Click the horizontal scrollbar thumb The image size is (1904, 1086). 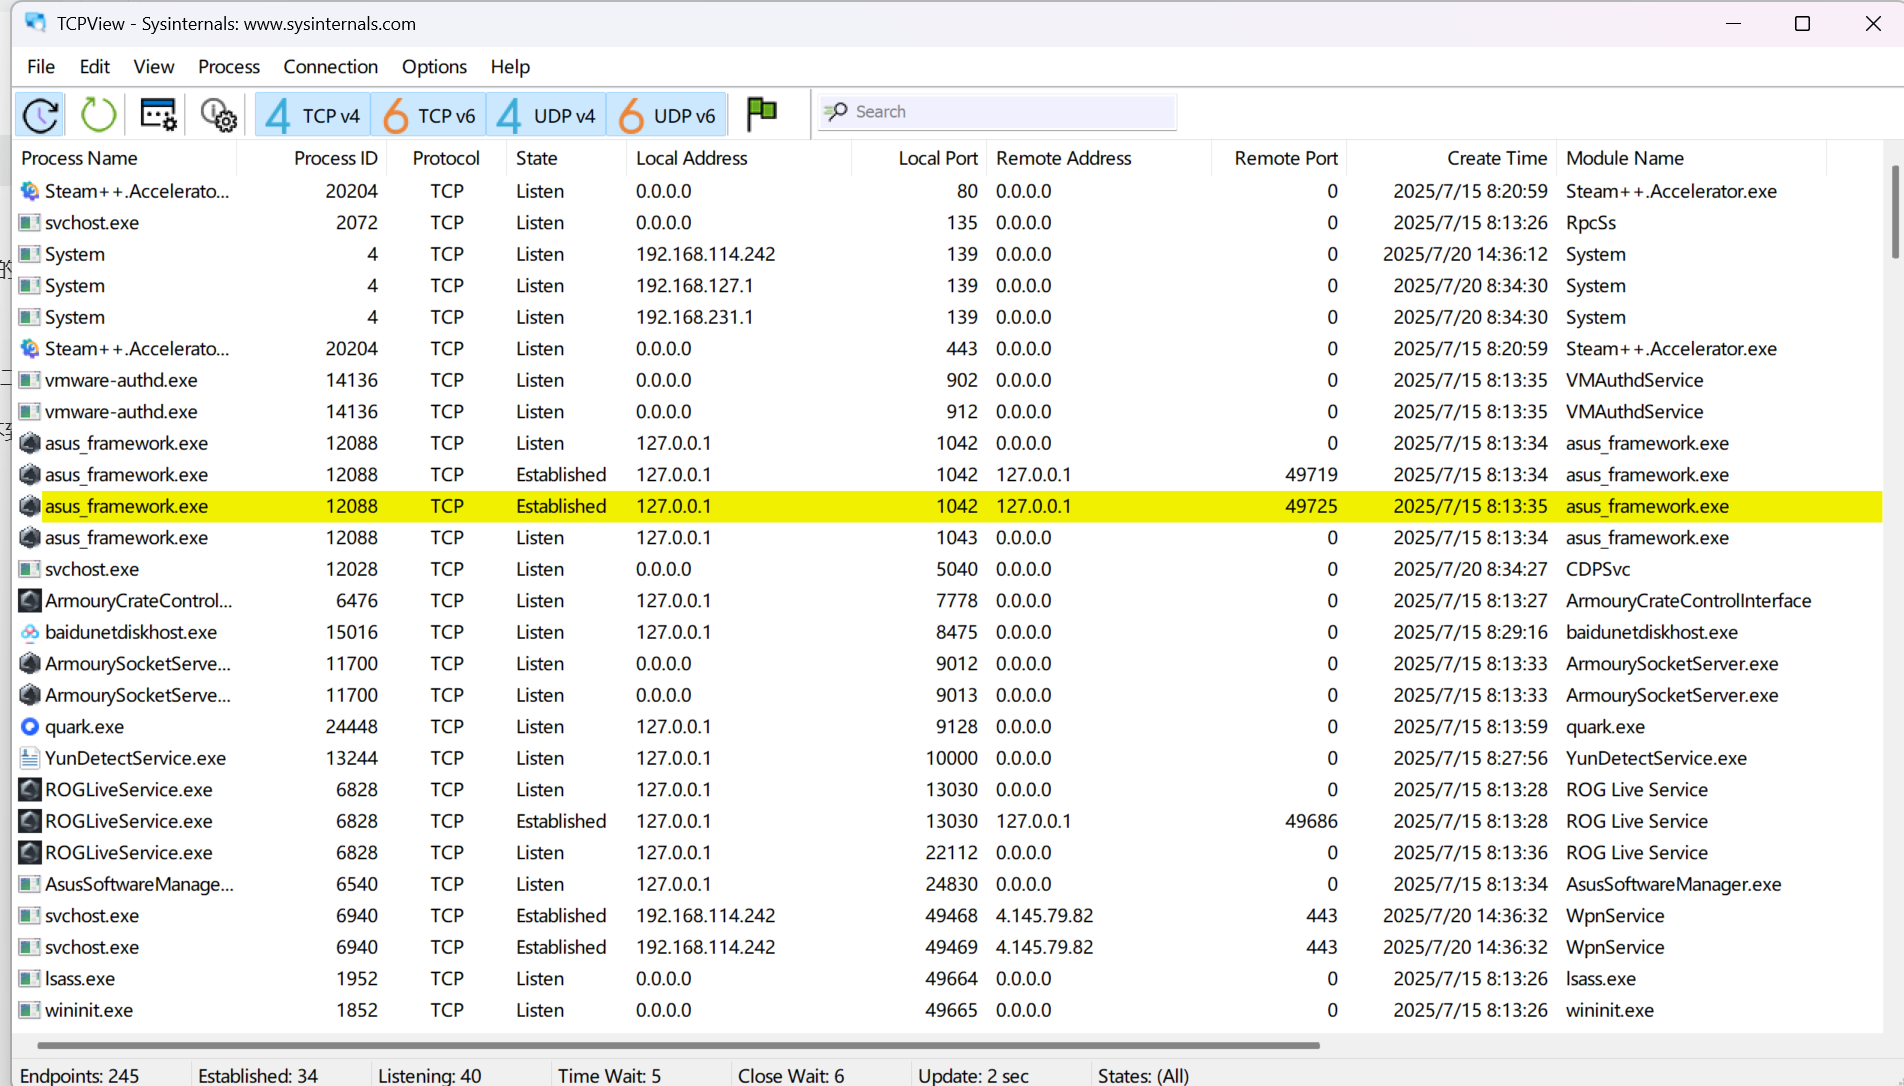(x=678, y=1045)
